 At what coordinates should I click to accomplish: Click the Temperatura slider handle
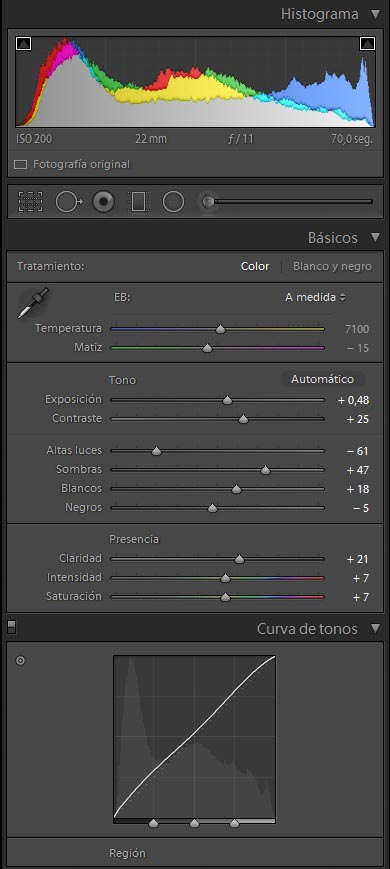pos(220,329)
